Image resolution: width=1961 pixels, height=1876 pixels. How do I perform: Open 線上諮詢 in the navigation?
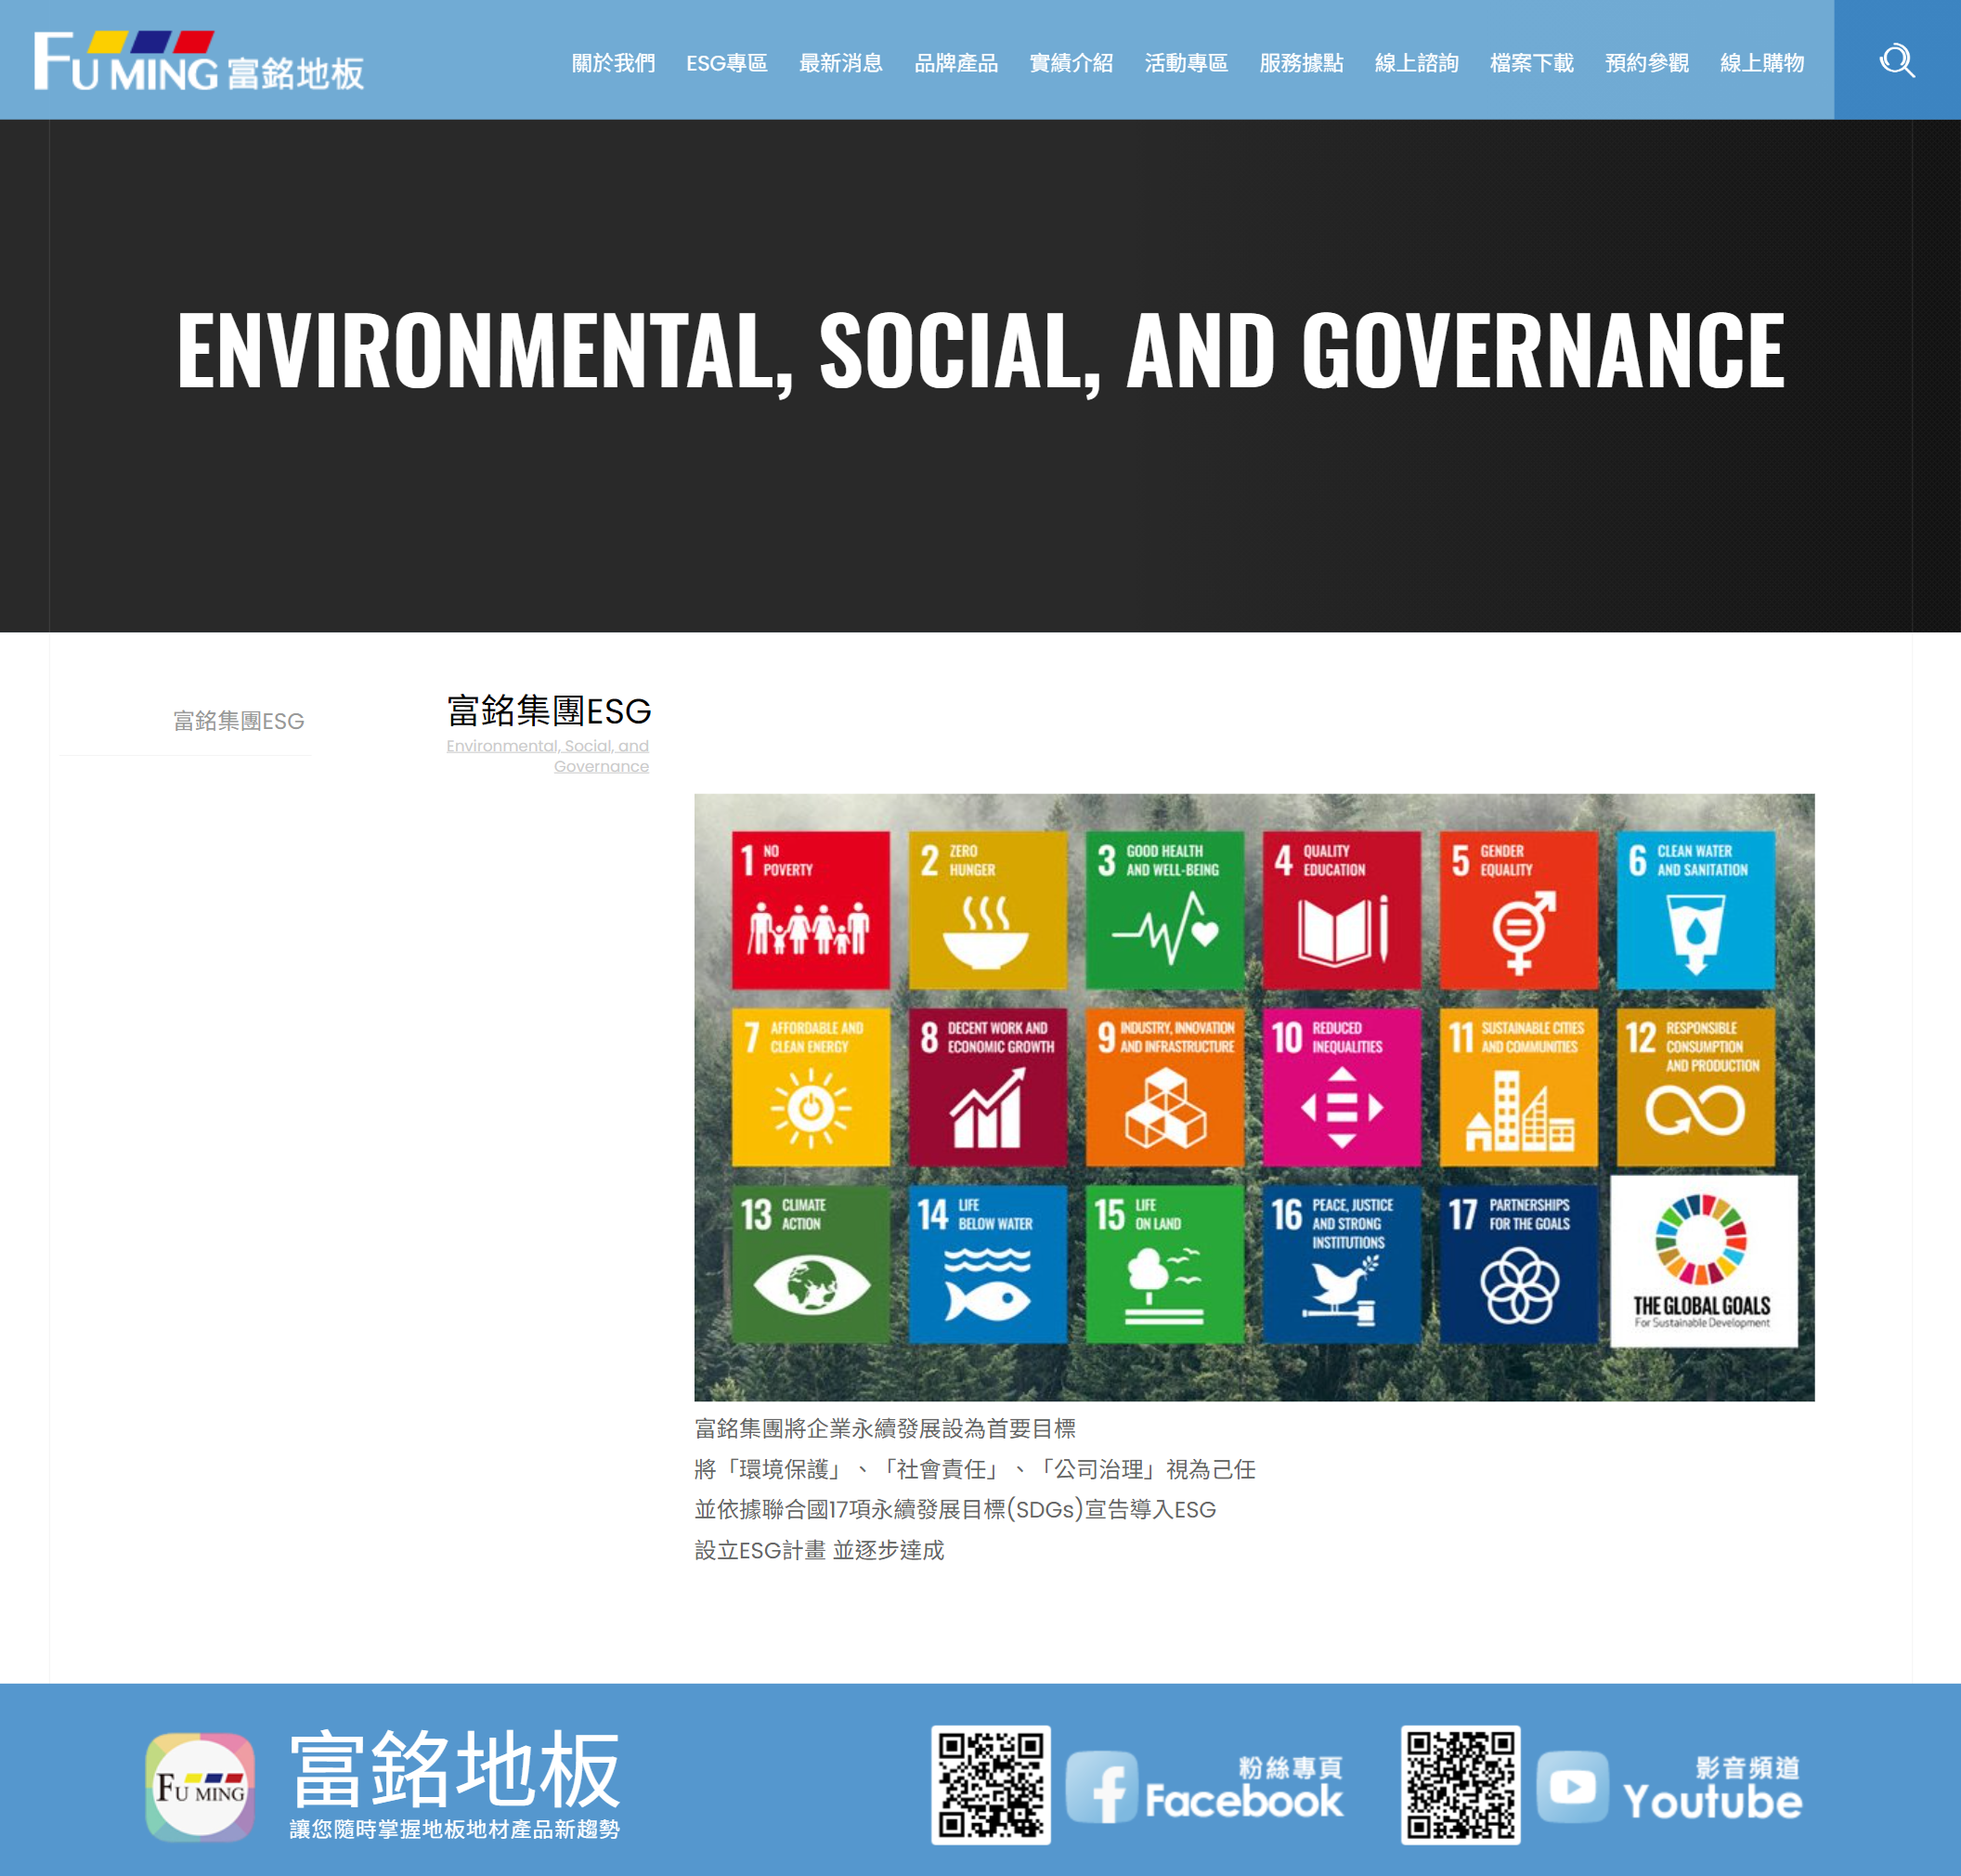[x=1416, y=63]
